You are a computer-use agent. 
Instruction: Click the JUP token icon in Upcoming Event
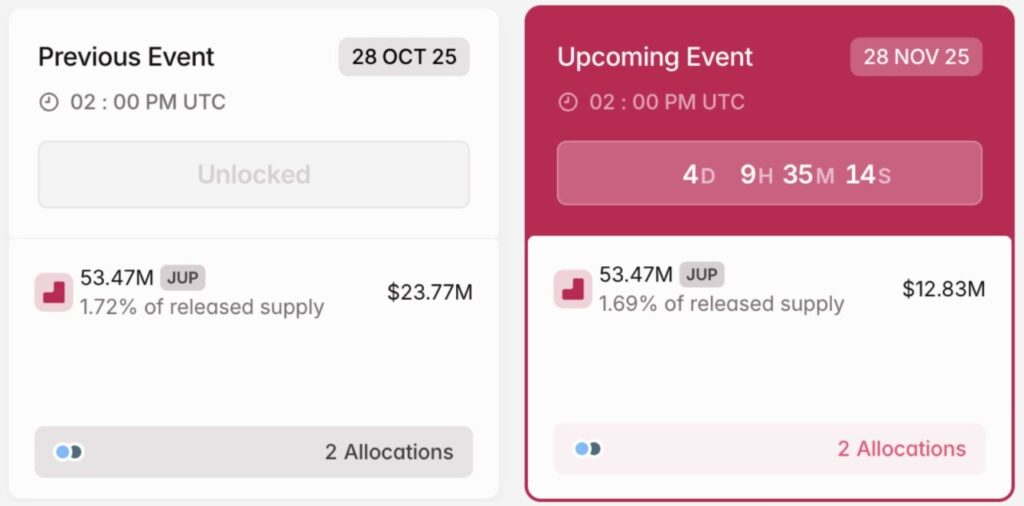point(573,289)
